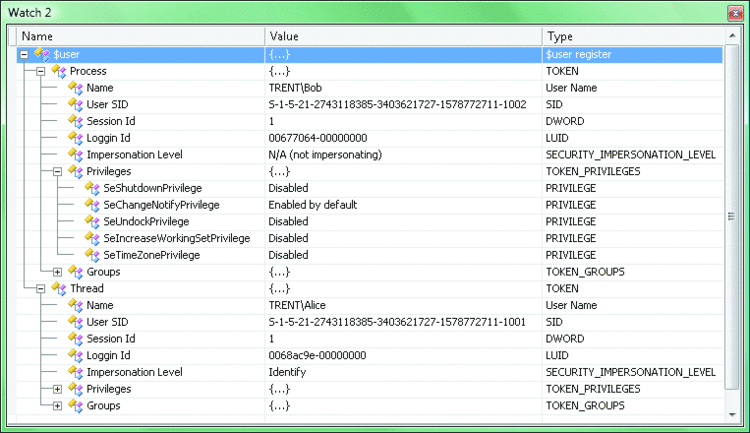Click the SeShutdownPrivilege row icon

(x=92, y=188)
